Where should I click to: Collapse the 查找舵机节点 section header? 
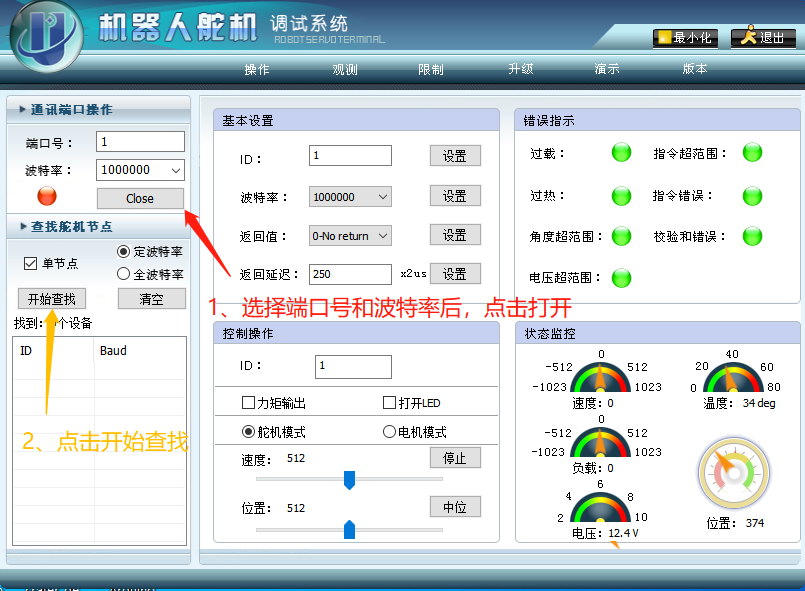[98, 226]
